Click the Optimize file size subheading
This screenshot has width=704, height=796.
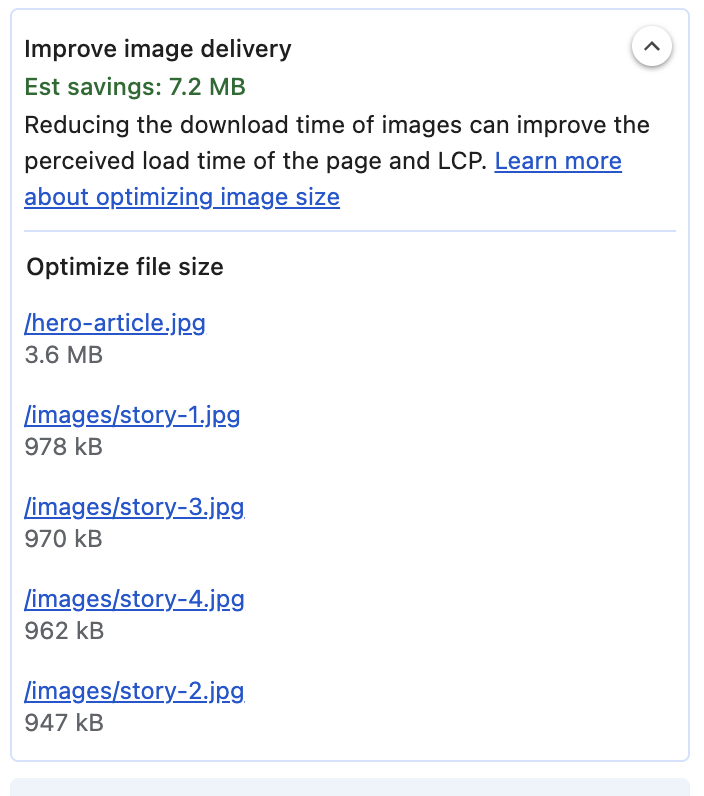125,267
